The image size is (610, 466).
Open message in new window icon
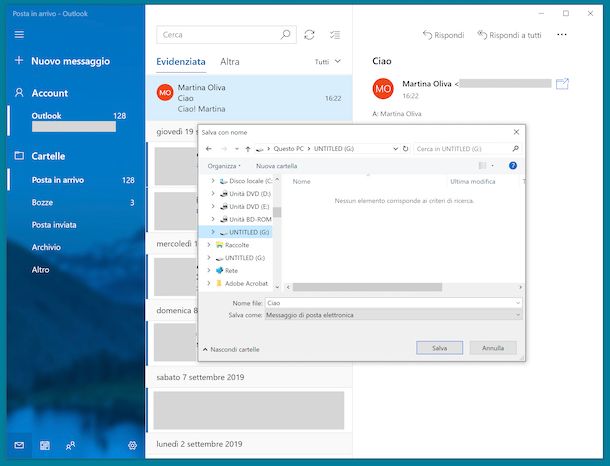click(562, 84)
